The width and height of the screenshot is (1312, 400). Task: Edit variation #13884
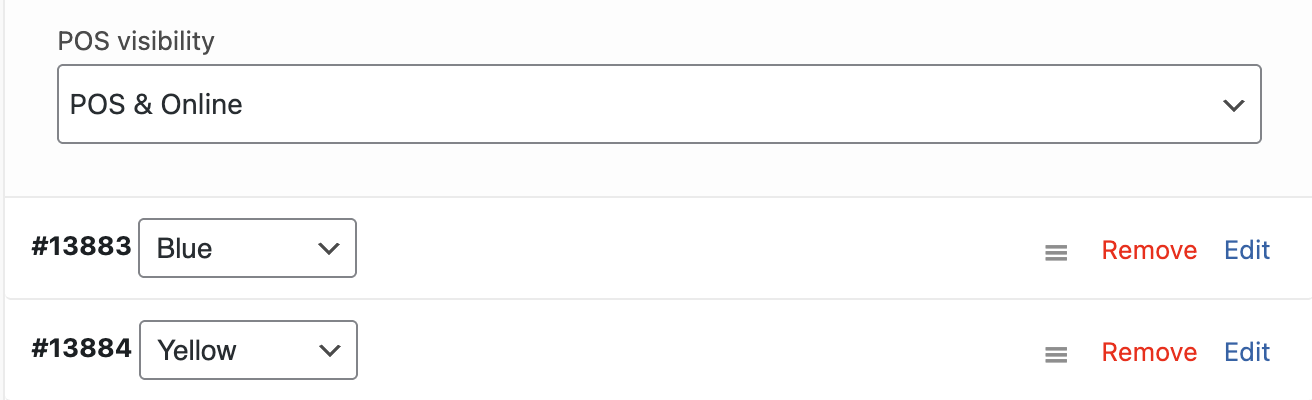pyautogui.click(x=1247, y=352)
